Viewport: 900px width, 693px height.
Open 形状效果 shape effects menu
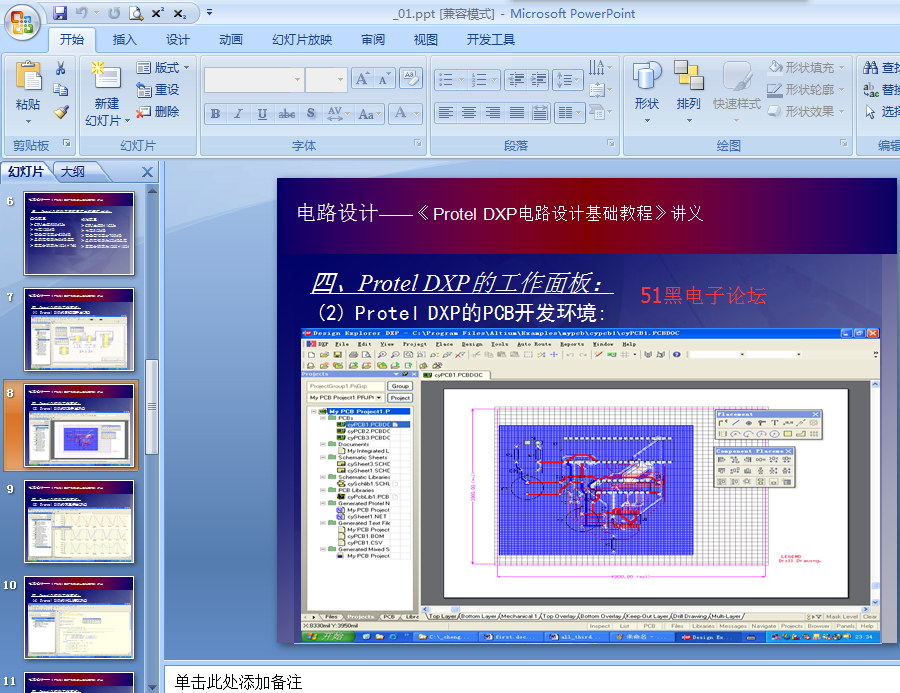click(x=806, y=111)
